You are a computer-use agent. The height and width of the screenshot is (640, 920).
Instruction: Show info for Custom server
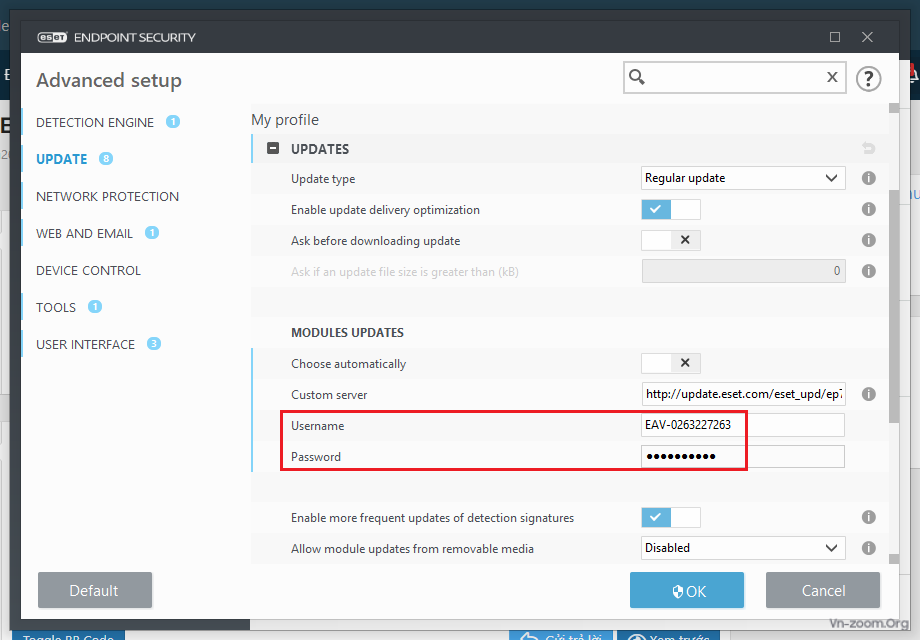click(868, 394)
